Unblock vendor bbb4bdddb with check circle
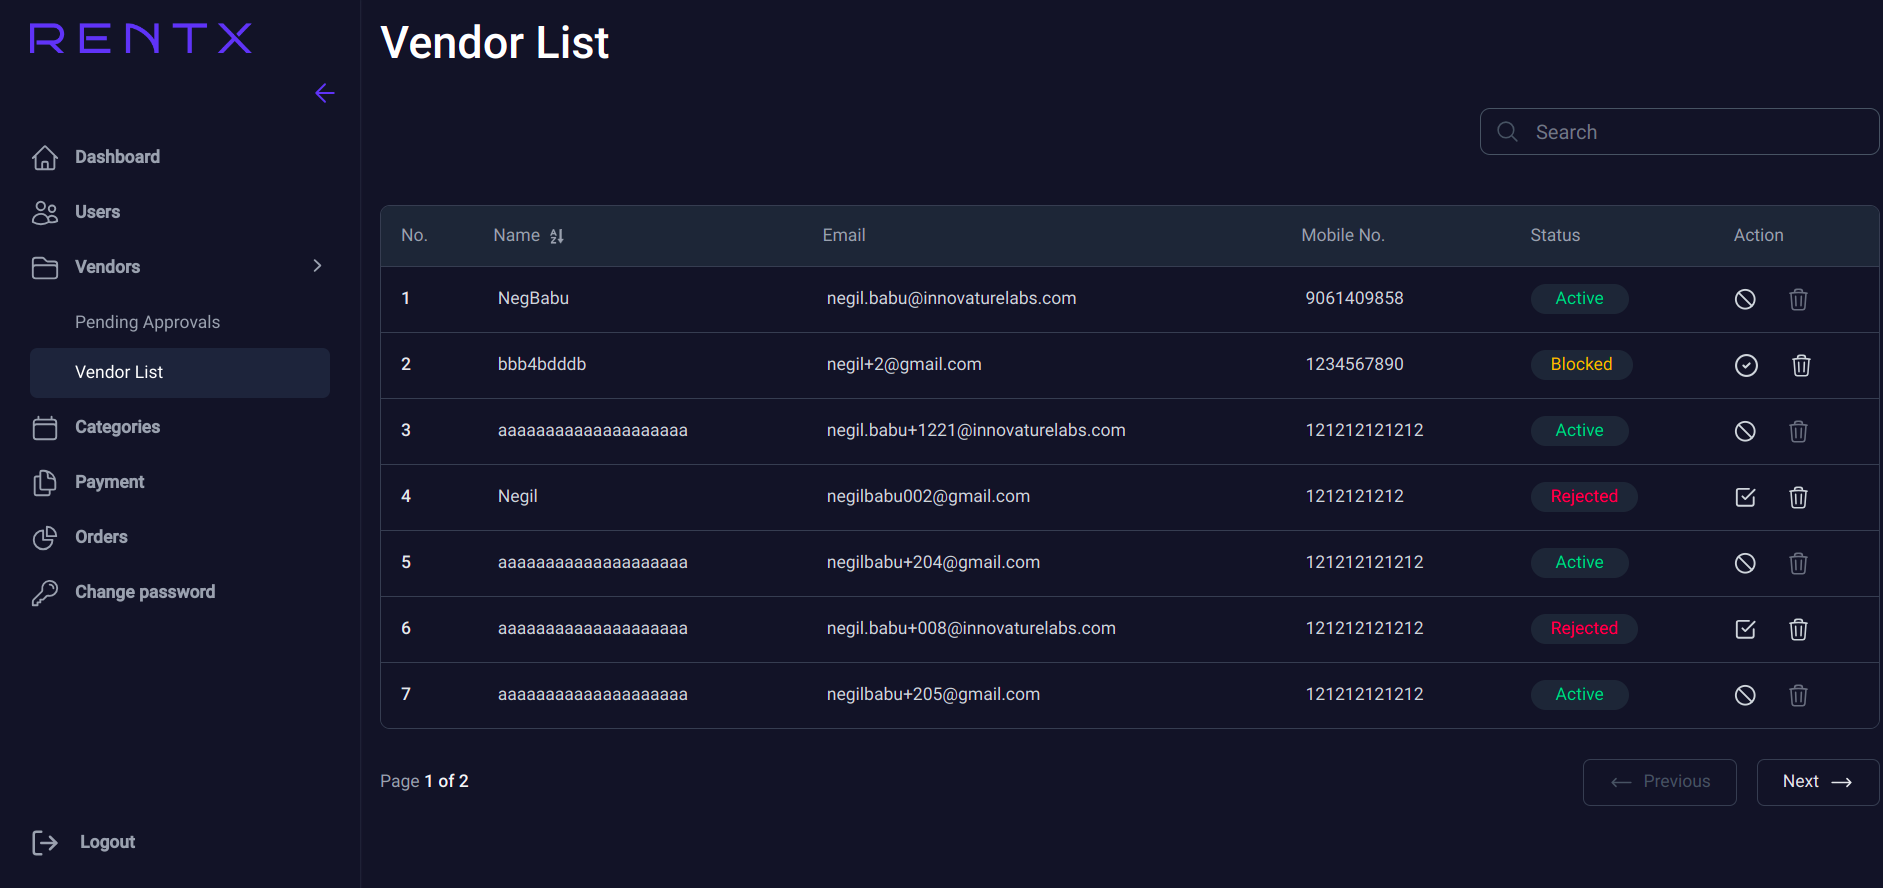Viewport: 1883px width, 888px height. pos(1745,365)
